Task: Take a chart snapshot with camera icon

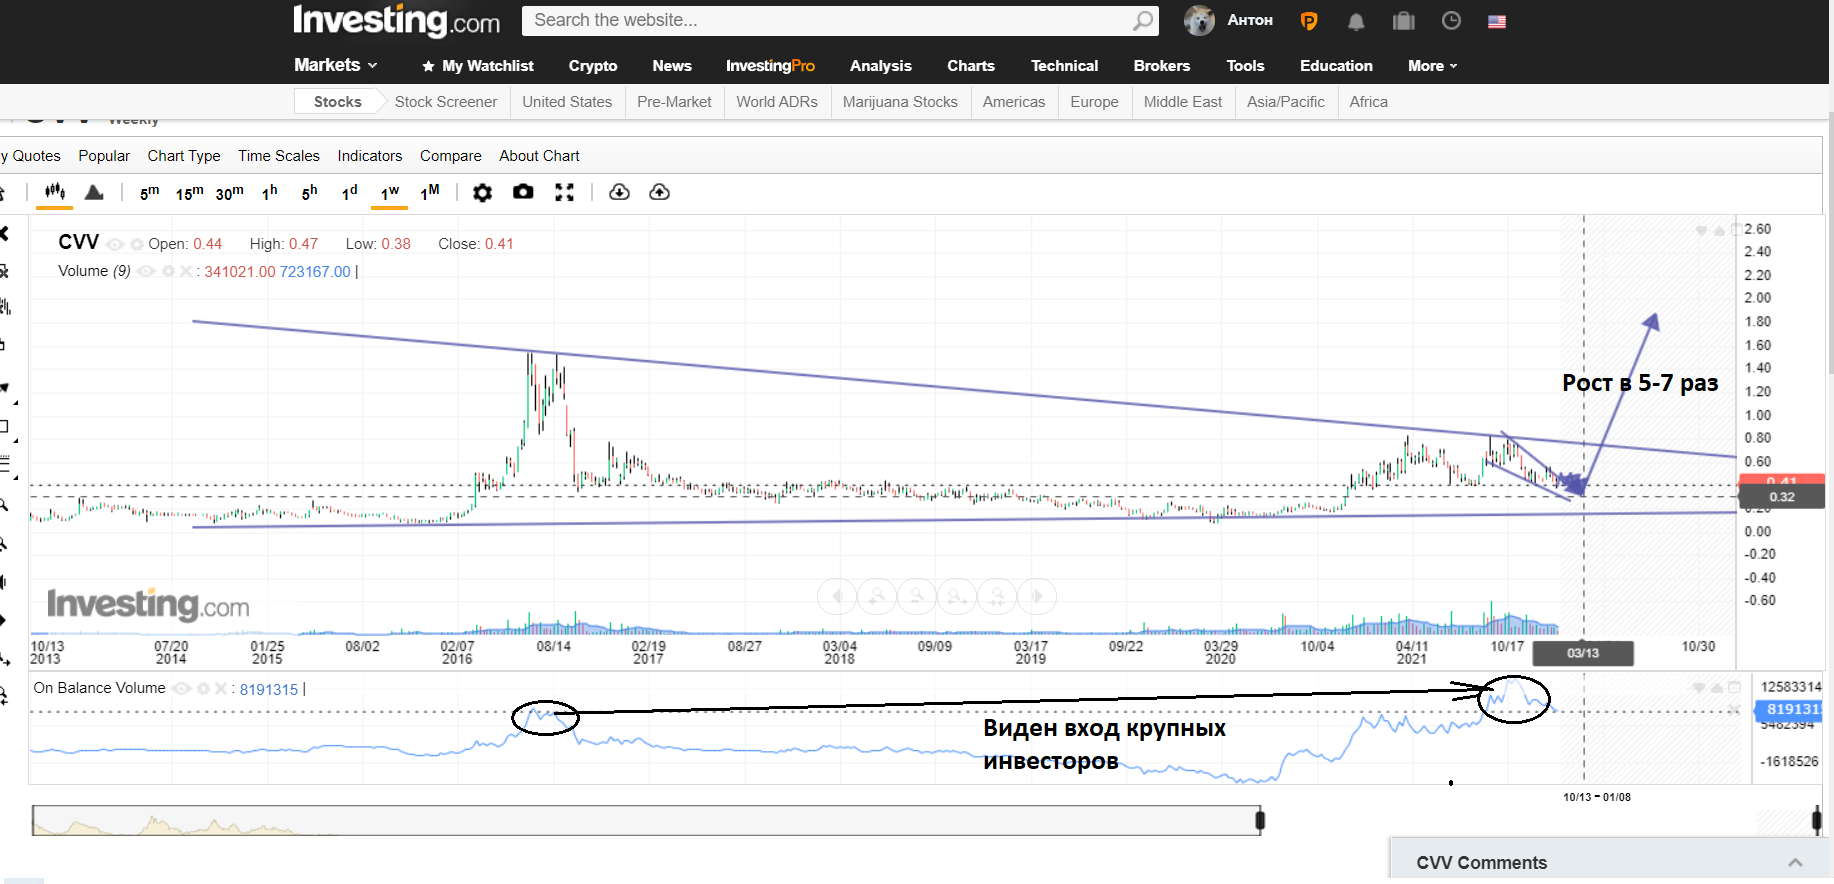Action: pos(523,192)
